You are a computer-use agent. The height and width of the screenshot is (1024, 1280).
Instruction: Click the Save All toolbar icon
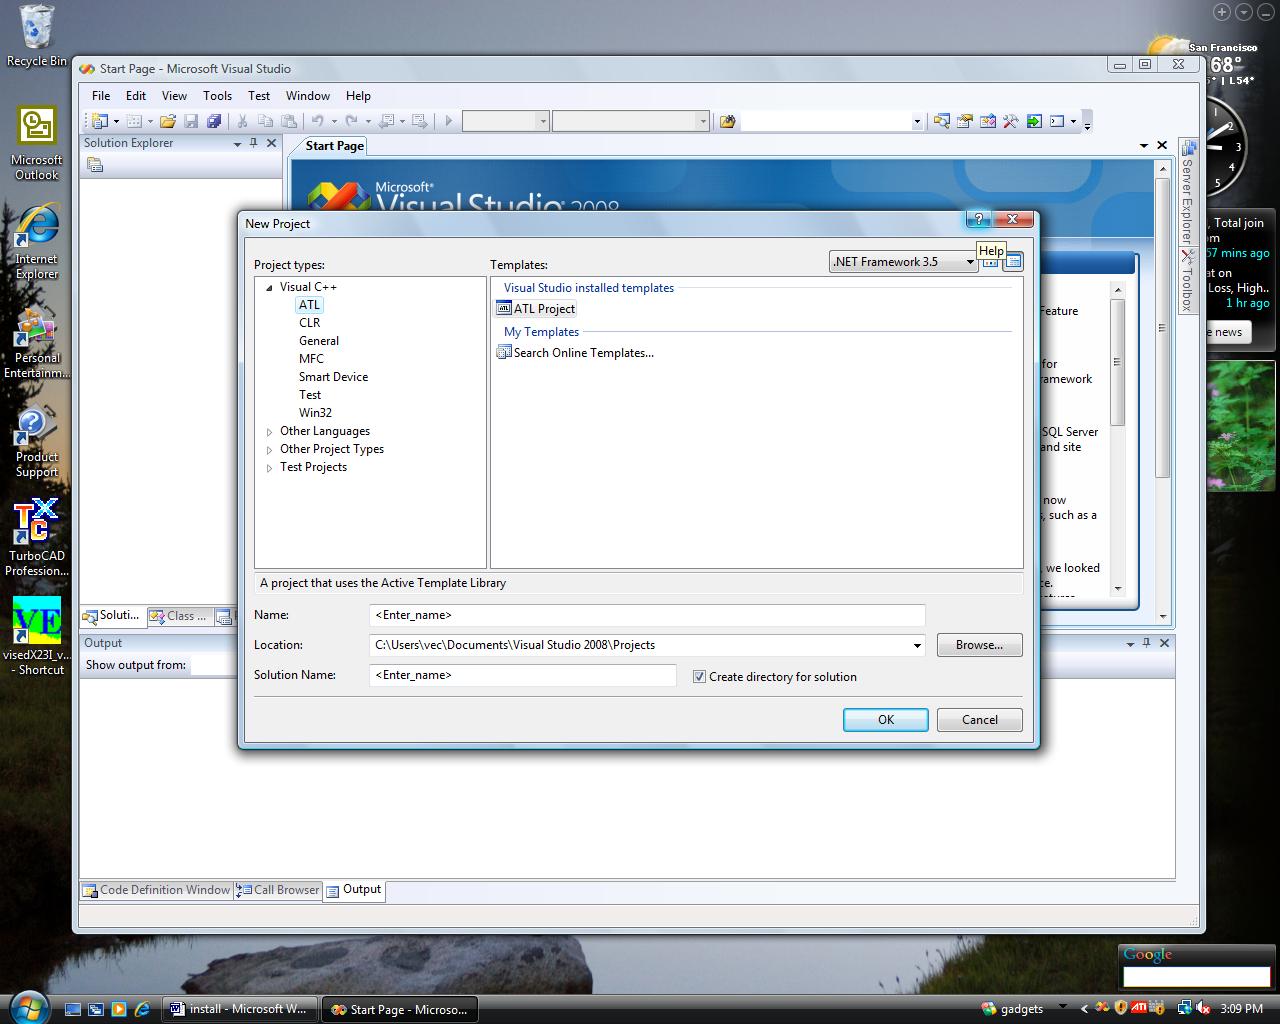(214, 121)
